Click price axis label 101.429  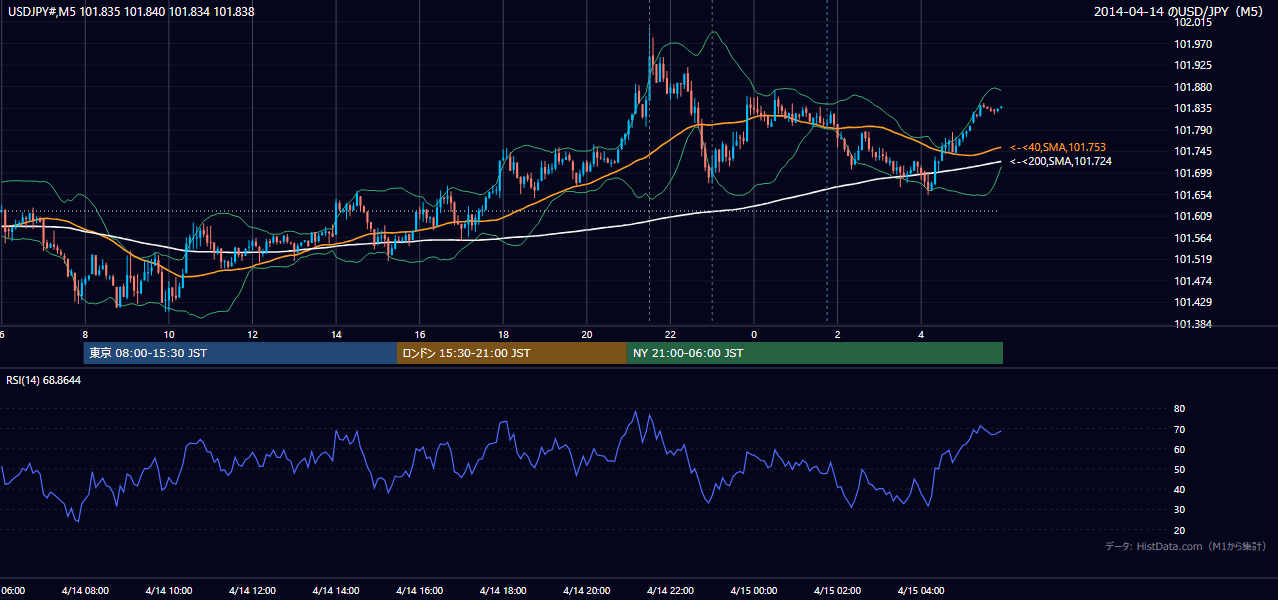click(x=1192, y=302)
